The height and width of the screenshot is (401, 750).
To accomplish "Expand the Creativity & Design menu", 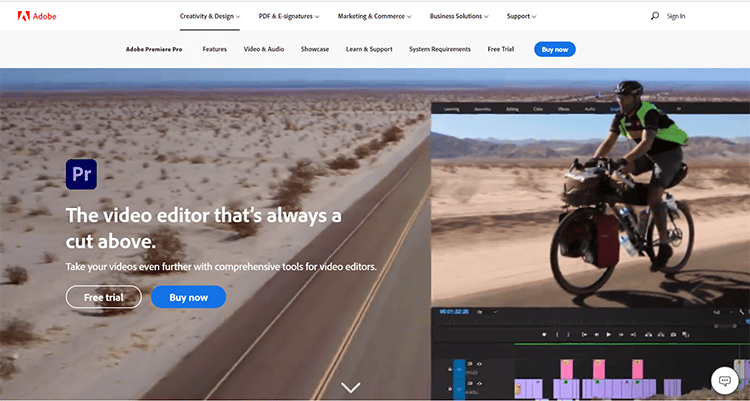I will click(x=209, y=16).
